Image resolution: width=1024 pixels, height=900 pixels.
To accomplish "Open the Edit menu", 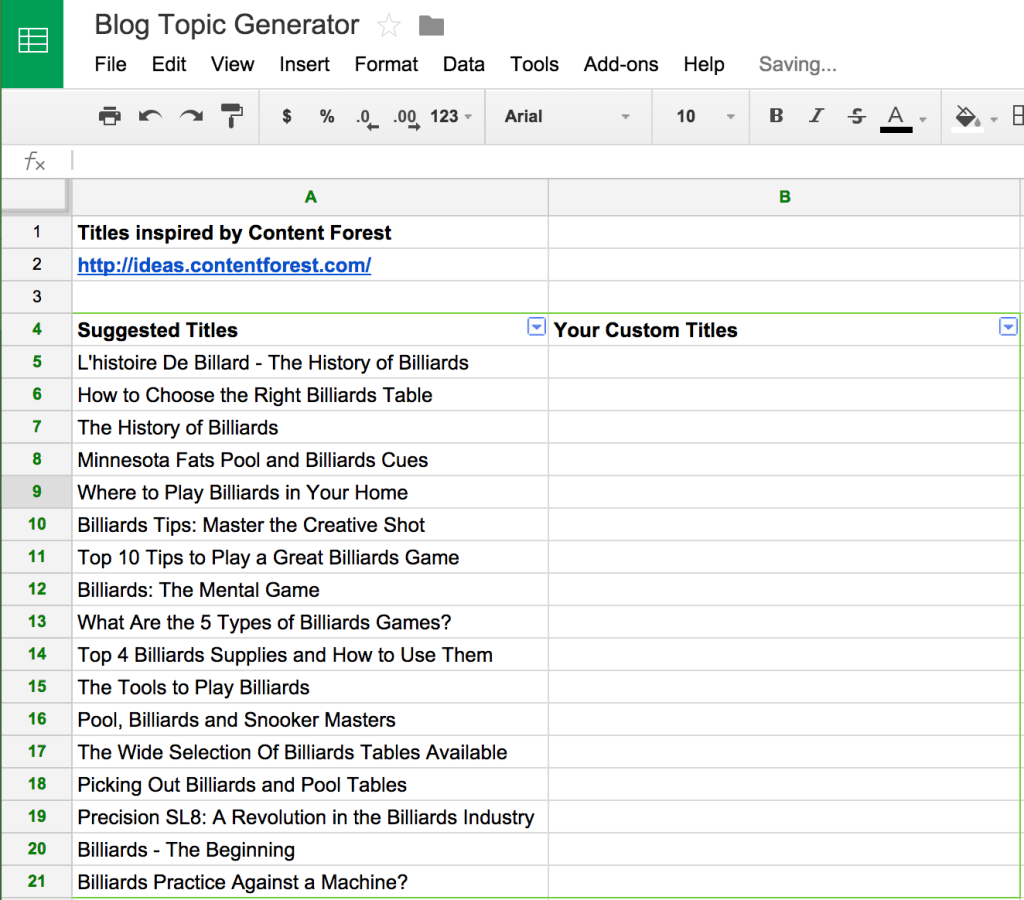I will coord(168,64).
